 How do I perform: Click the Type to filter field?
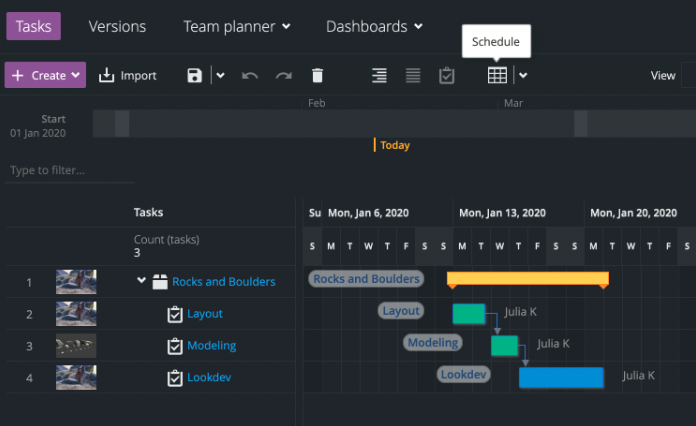(x=69, y=171)
